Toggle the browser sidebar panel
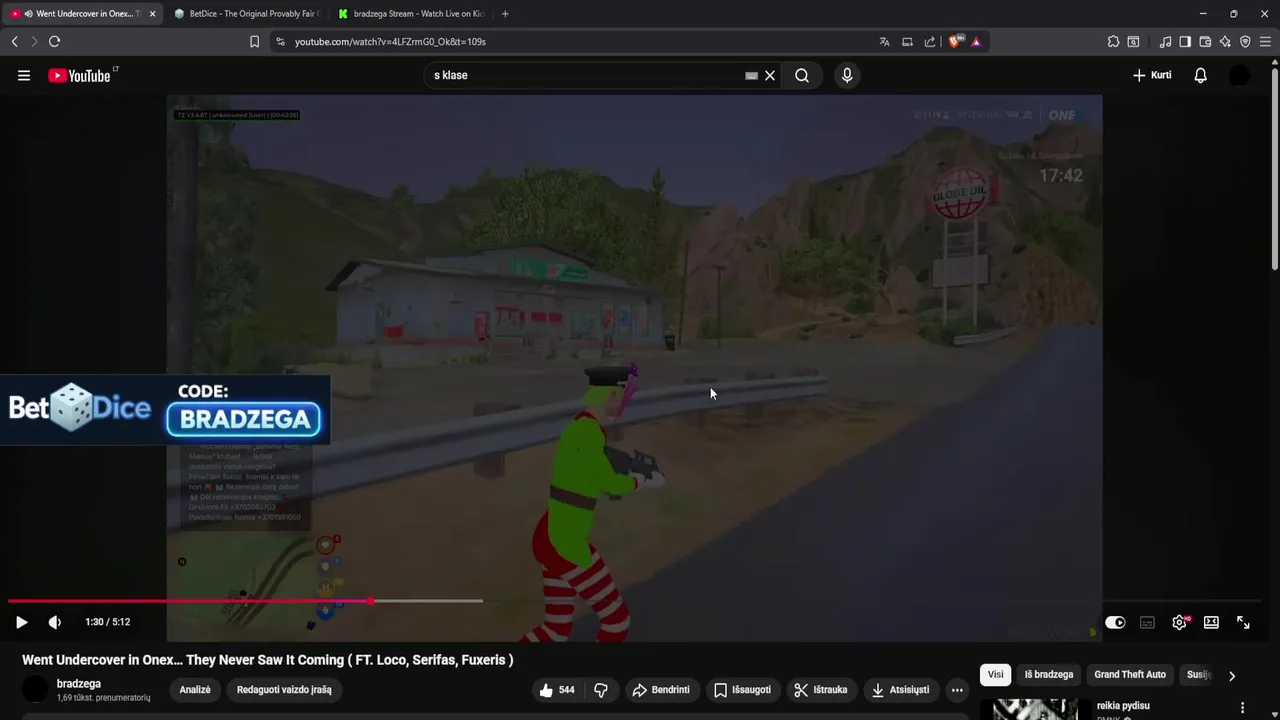The image size is (1280, 720). pos(1185,42)
